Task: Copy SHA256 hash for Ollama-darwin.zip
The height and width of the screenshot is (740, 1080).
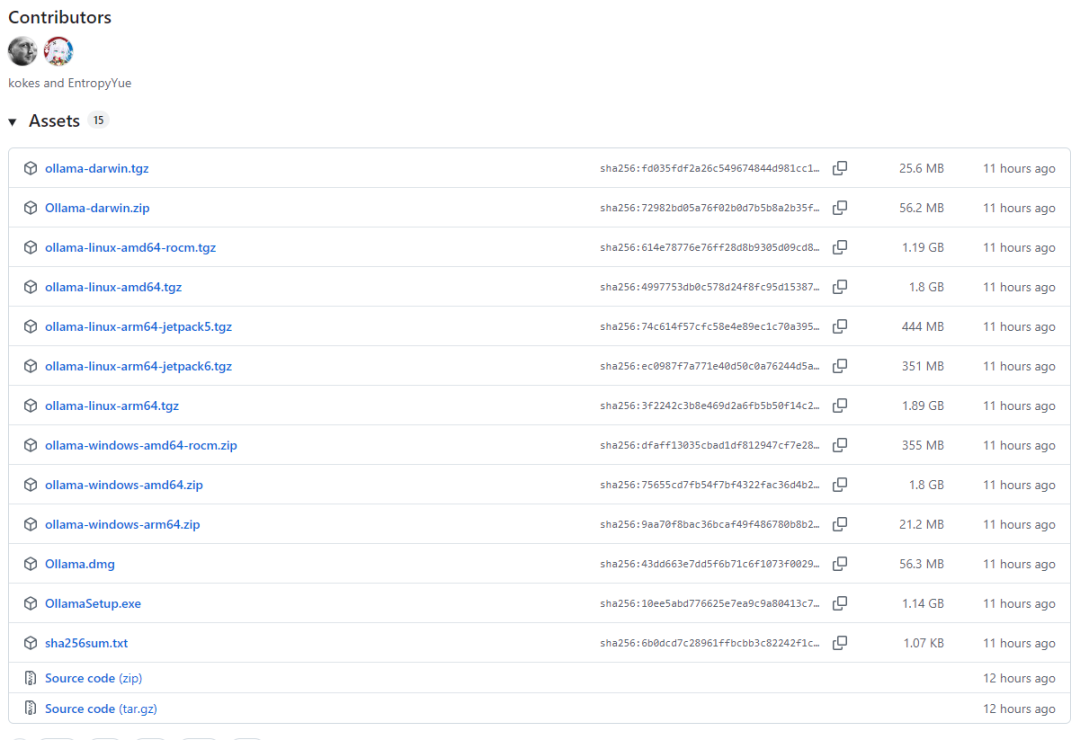Action: point(840,207)
